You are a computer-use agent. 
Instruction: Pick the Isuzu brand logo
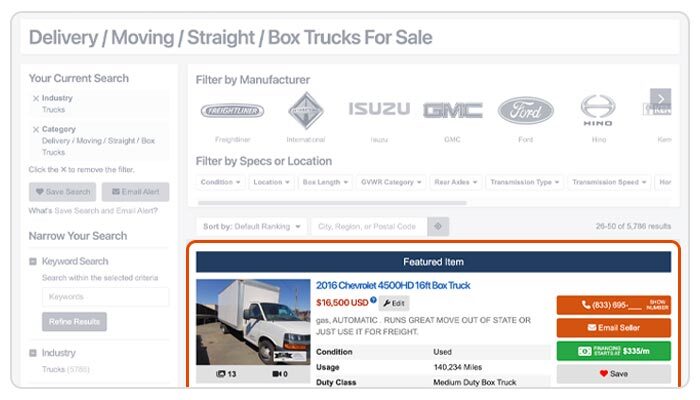[x=379, y=109]
